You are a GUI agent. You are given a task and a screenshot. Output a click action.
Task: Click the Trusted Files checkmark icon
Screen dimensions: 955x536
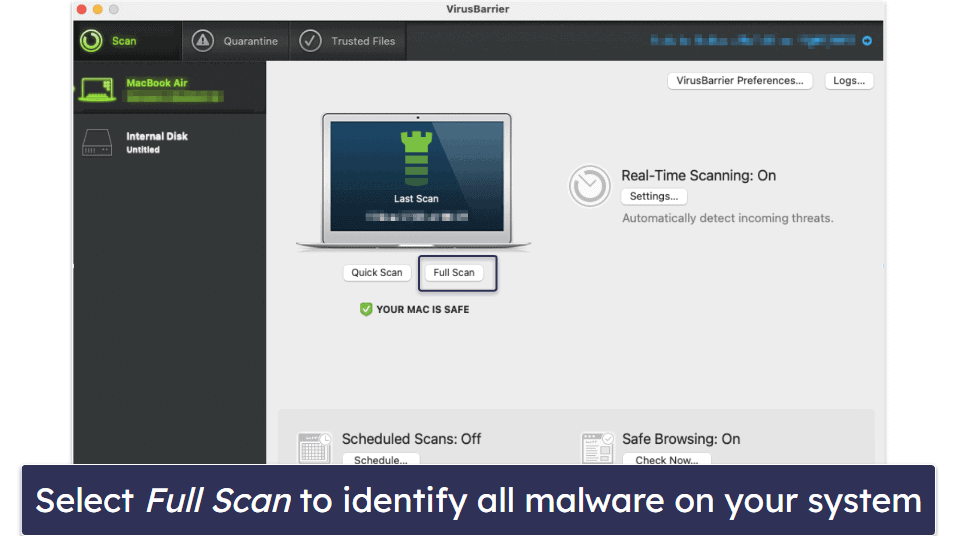(x=310, y=41)
